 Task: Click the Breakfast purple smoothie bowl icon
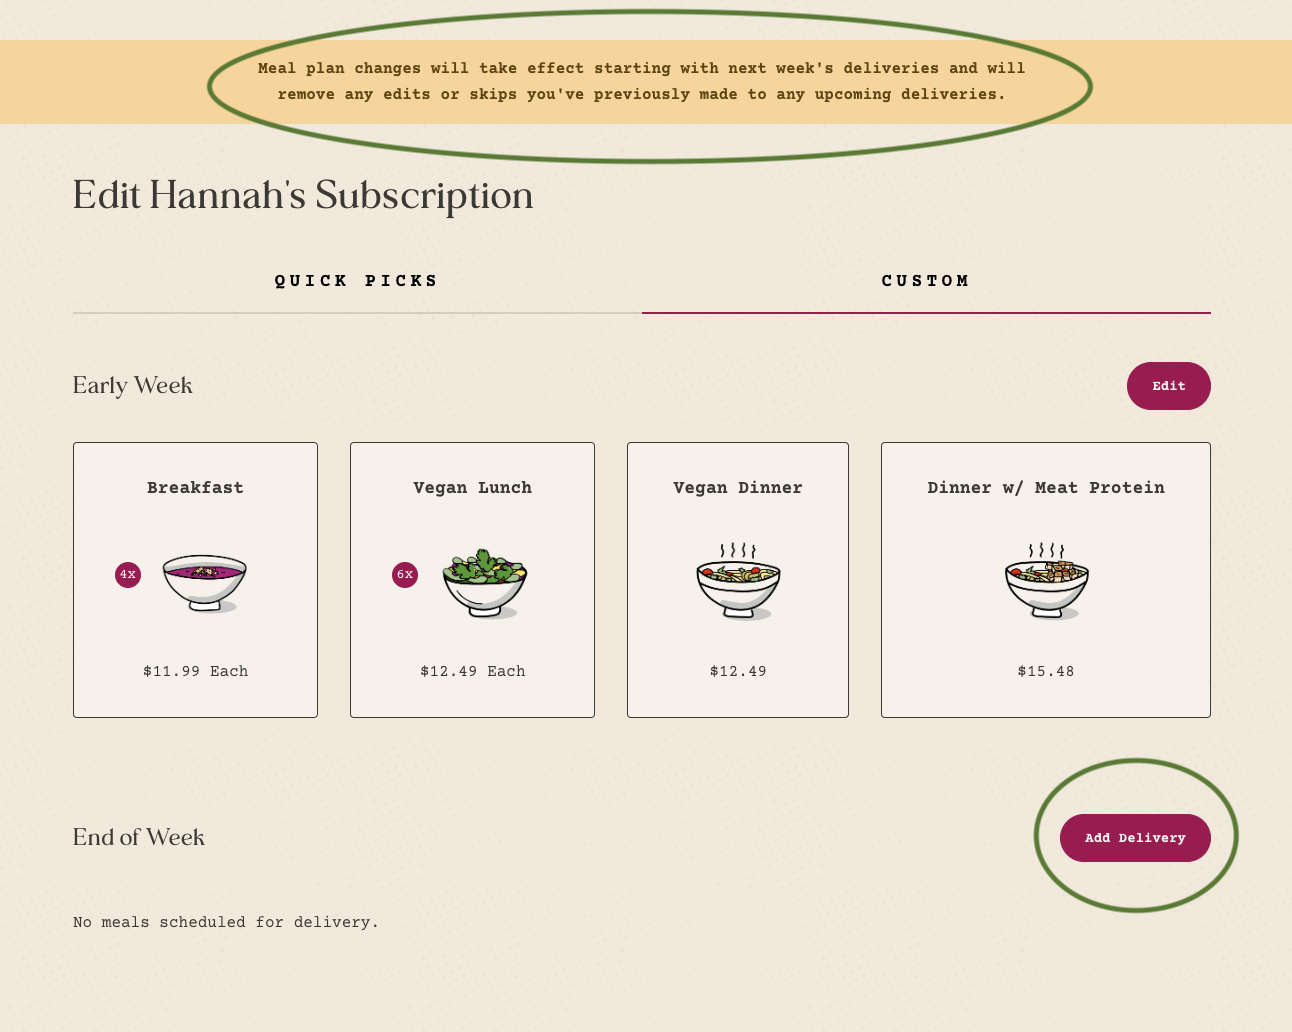coord(205,583)
